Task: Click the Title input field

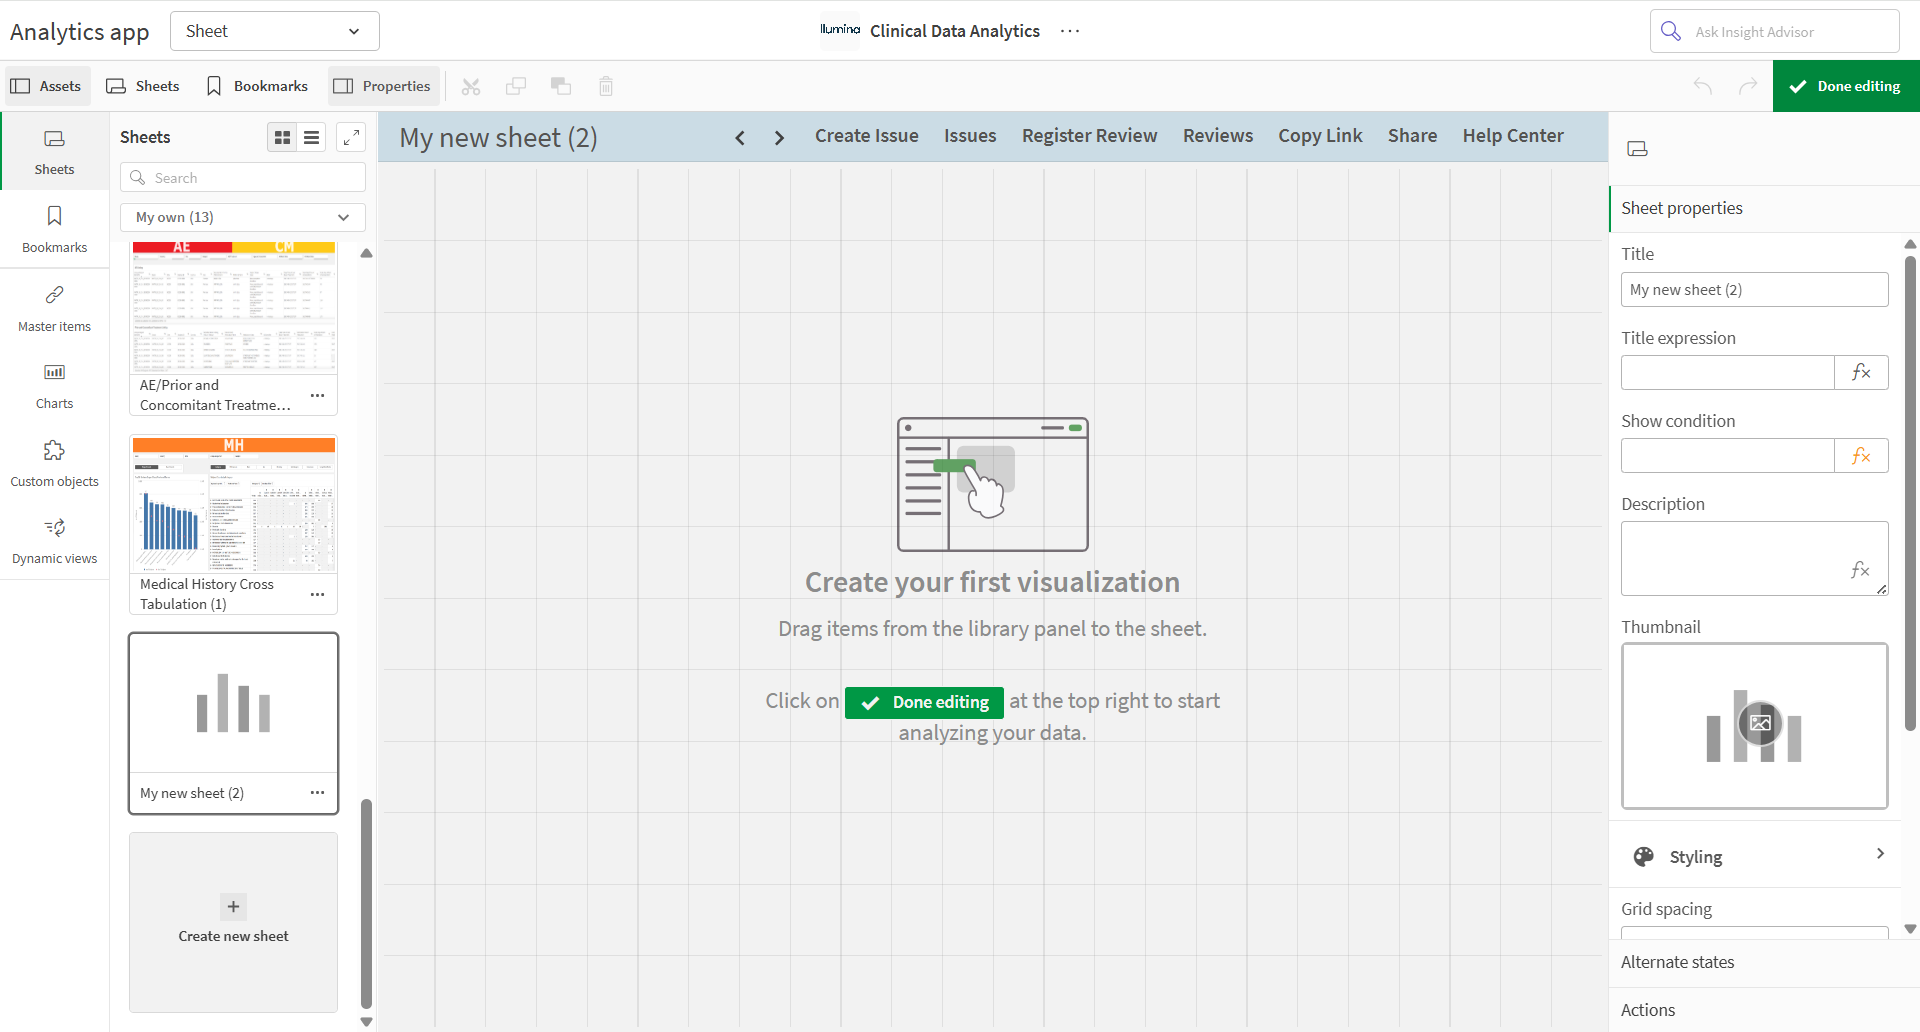Action: pyautogui.click(x=1754, y=289)
